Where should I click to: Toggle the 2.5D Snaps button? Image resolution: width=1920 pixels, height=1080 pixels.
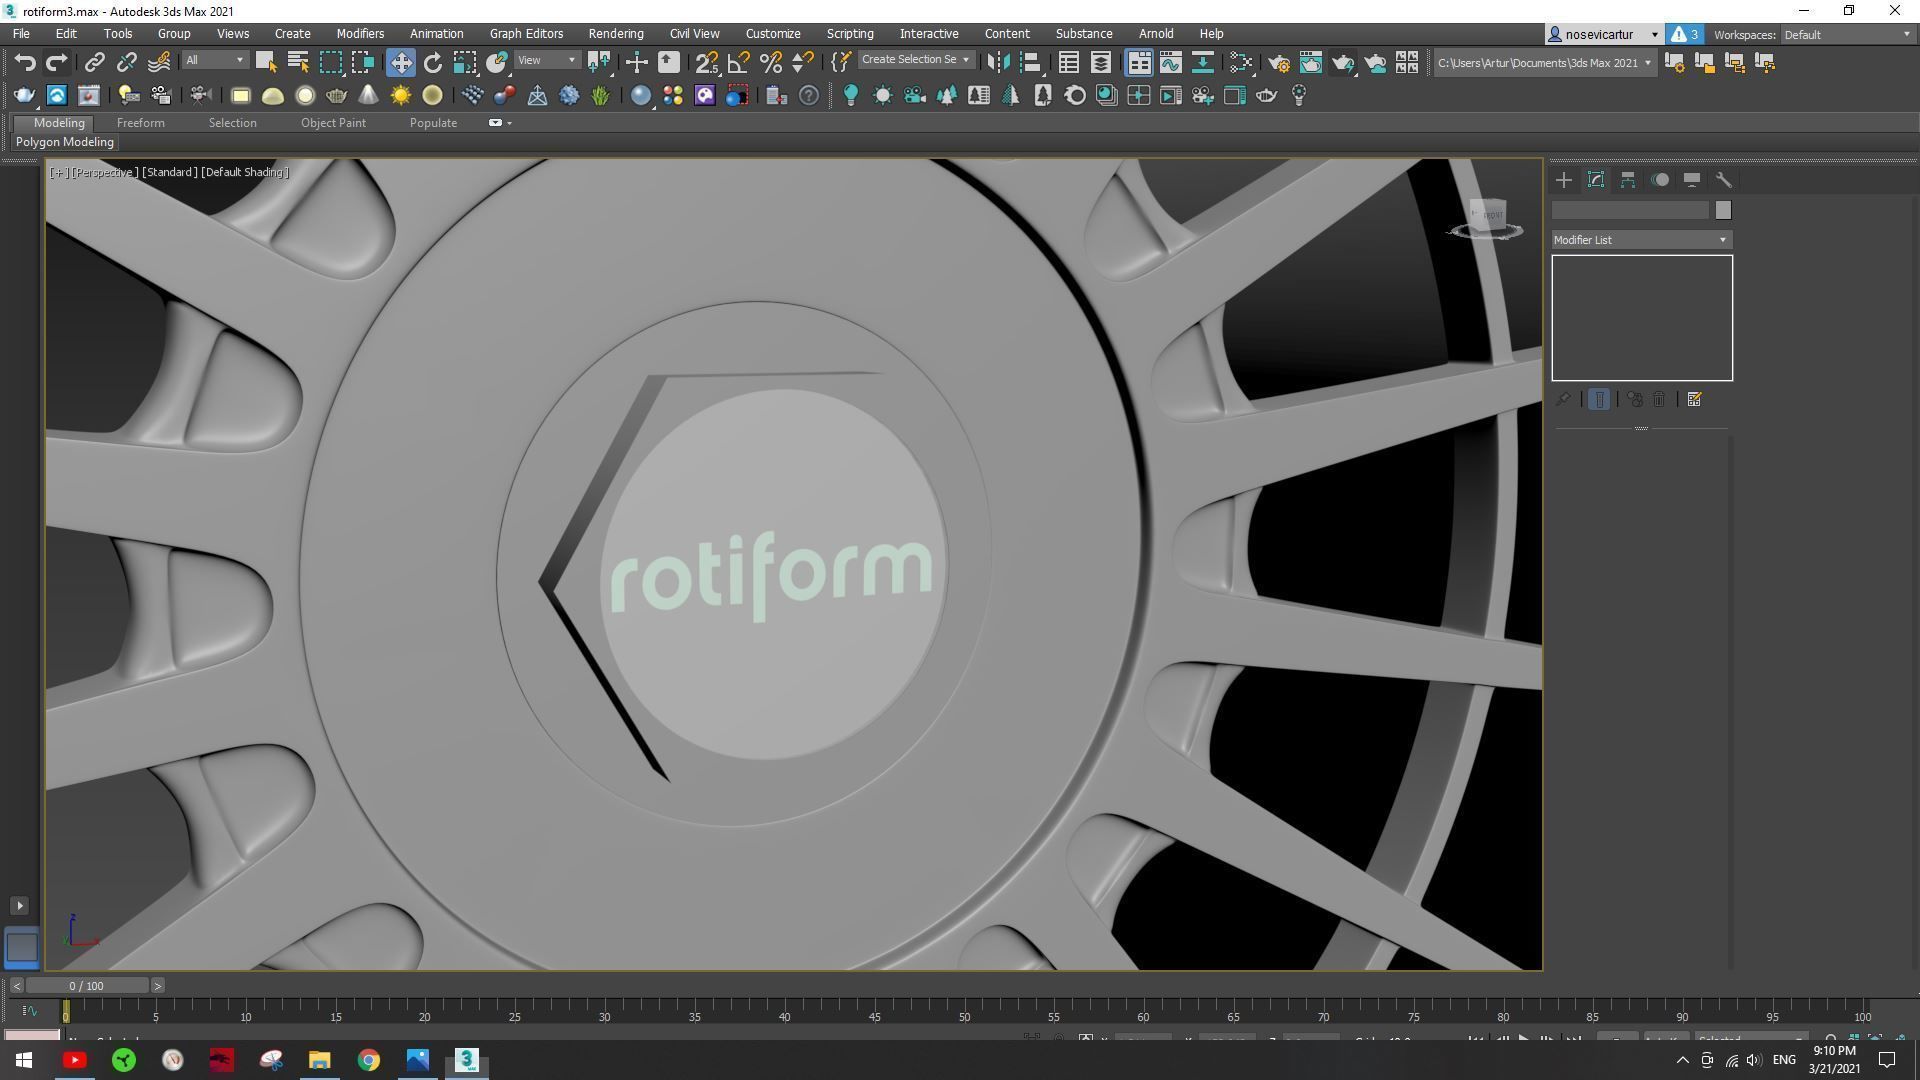[x=707, y=62]
